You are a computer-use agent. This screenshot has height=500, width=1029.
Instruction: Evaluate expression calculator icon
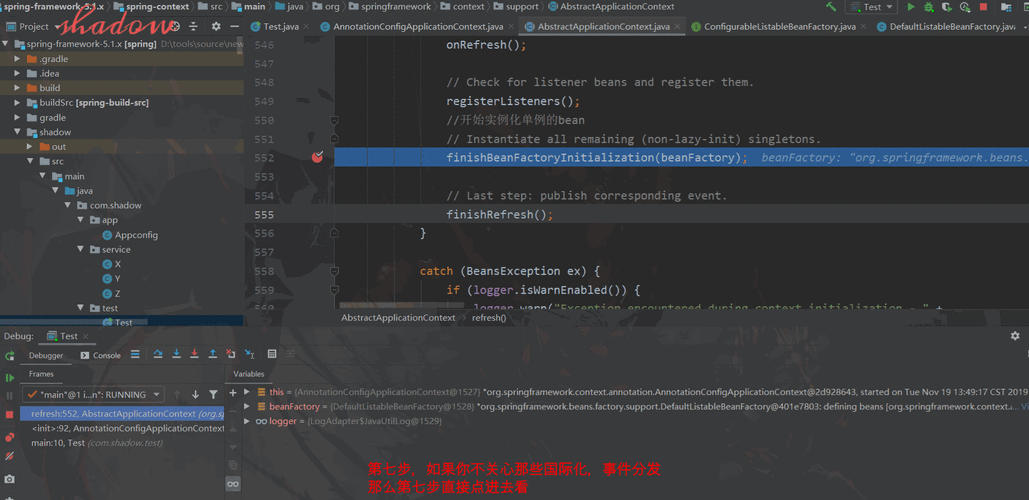pos(272,354)
